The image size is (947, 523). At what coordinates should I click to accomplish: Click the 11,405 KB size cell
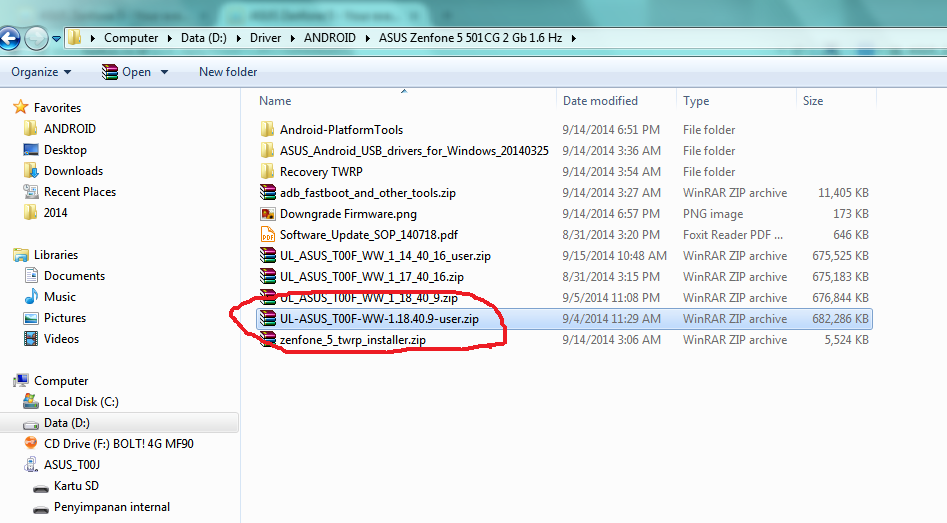click(843, 193)
